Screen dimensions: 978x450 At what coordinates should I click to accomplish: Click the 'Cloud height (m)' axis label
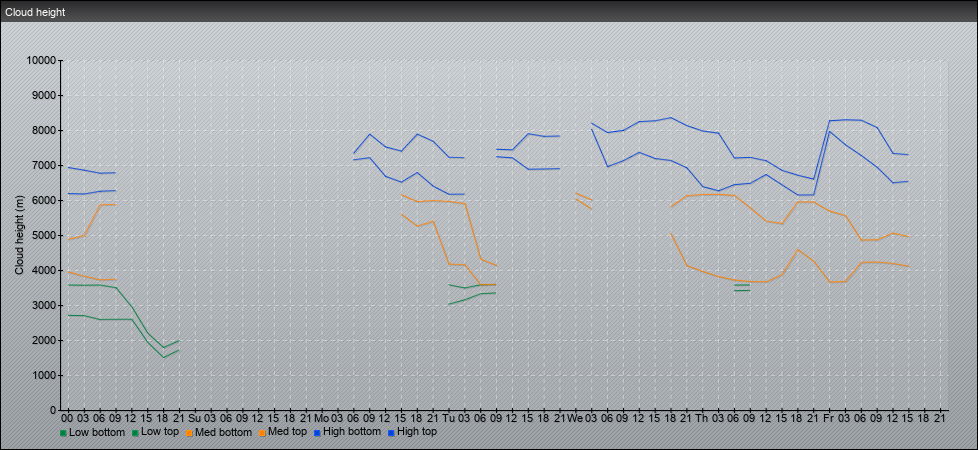(19, 235)
